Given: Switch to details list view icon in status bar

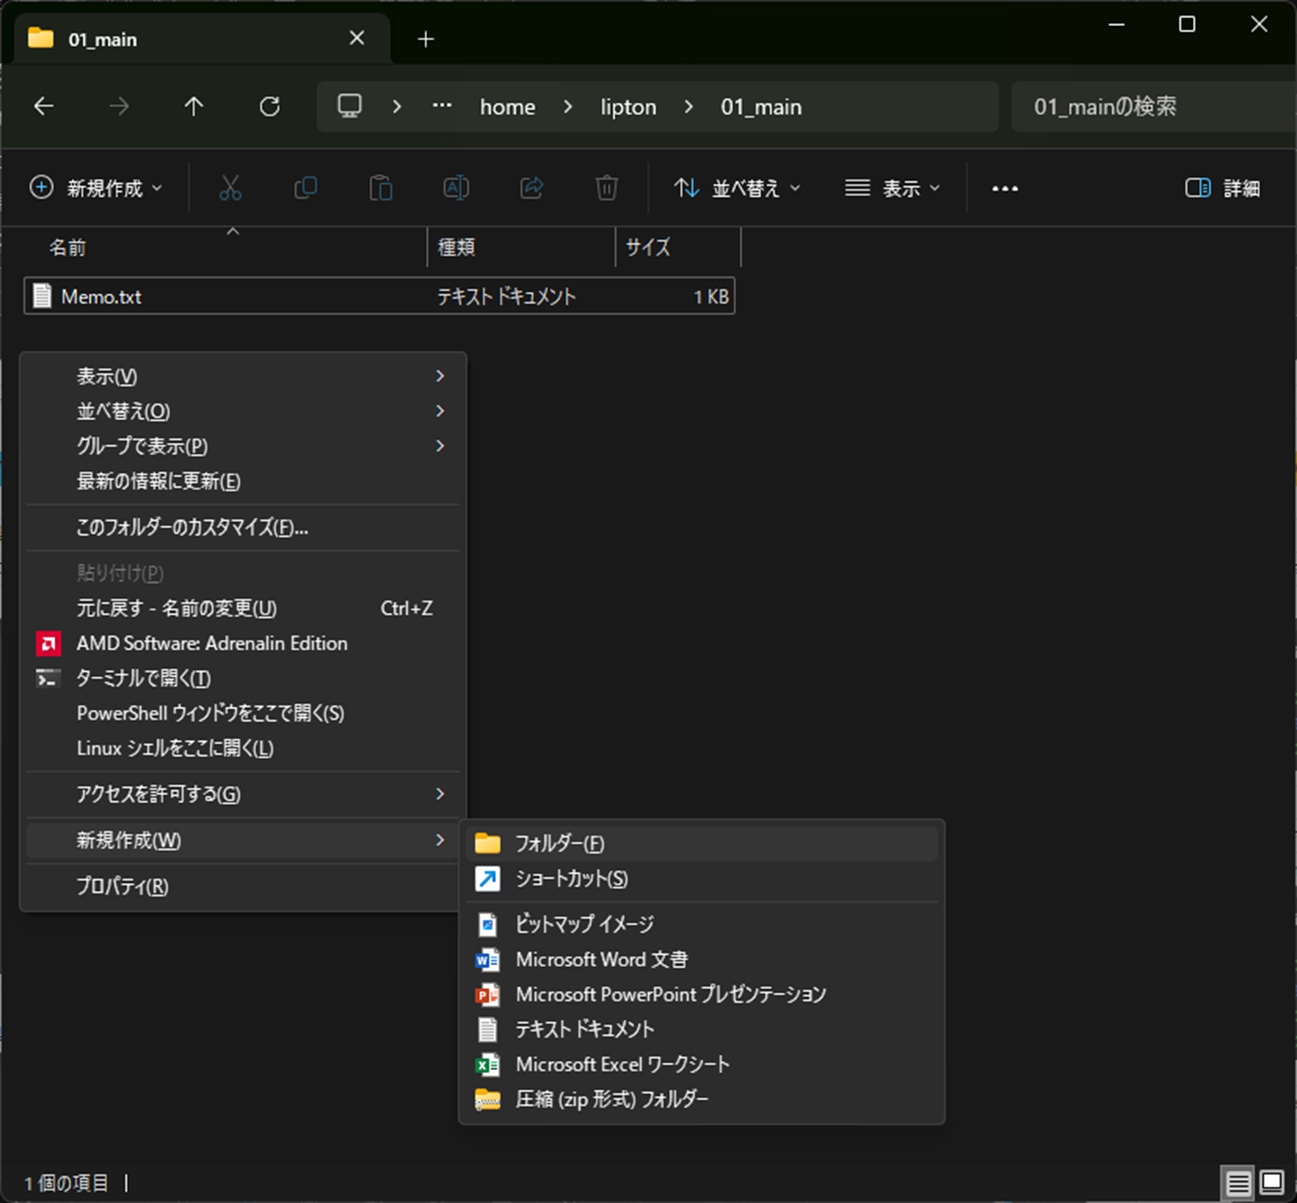Looking at the screenshot, I should [x=1238, y=1184].
